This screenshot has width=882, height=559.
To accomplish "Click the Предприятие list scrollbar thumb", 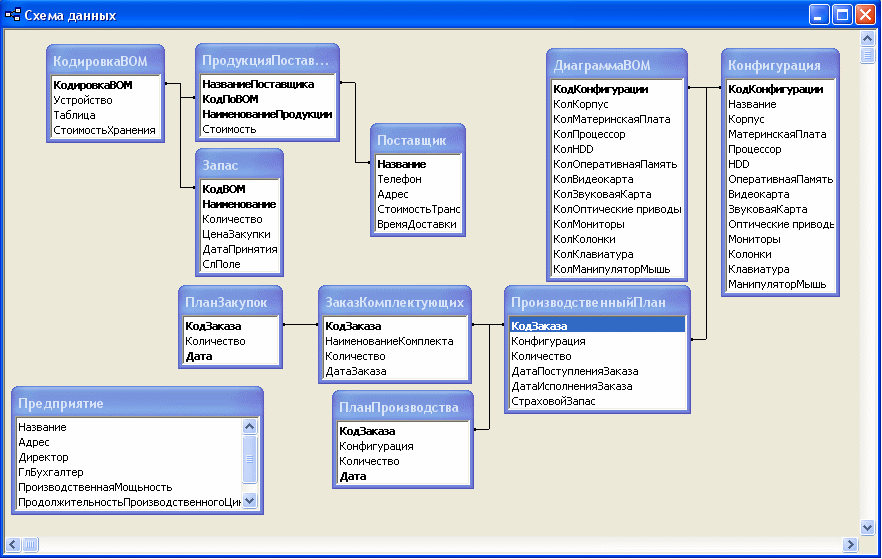I will tap(250, 459).
